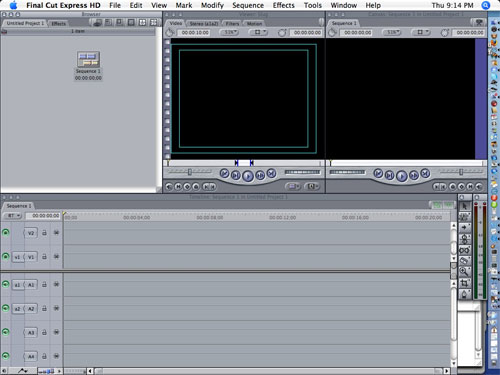Viewport: 500px width, 375px height.
Task: Disable the A4 track audible control
Action: coord(6,356)
